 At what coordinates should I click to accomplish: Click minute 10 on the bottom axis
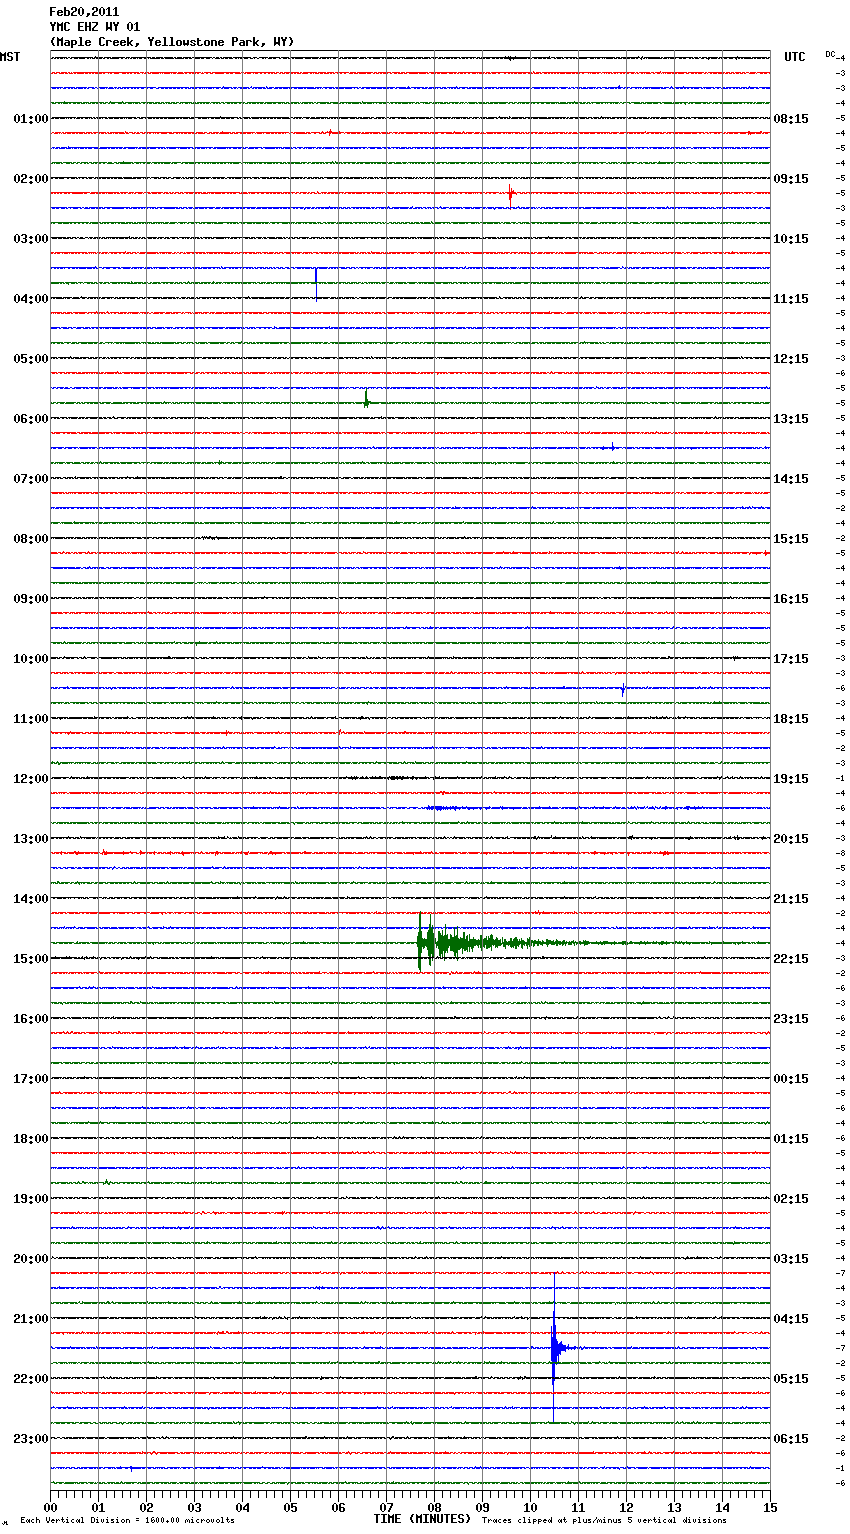tap(530, 1507)
